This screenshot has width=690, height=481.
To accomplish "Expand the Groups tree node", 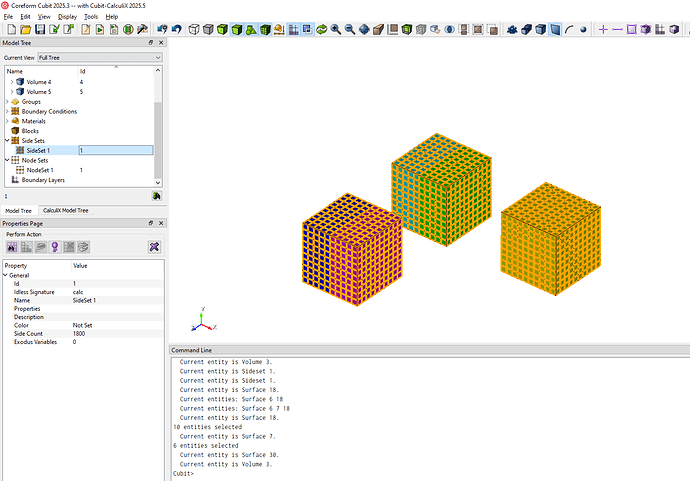I will pos(7,102).
